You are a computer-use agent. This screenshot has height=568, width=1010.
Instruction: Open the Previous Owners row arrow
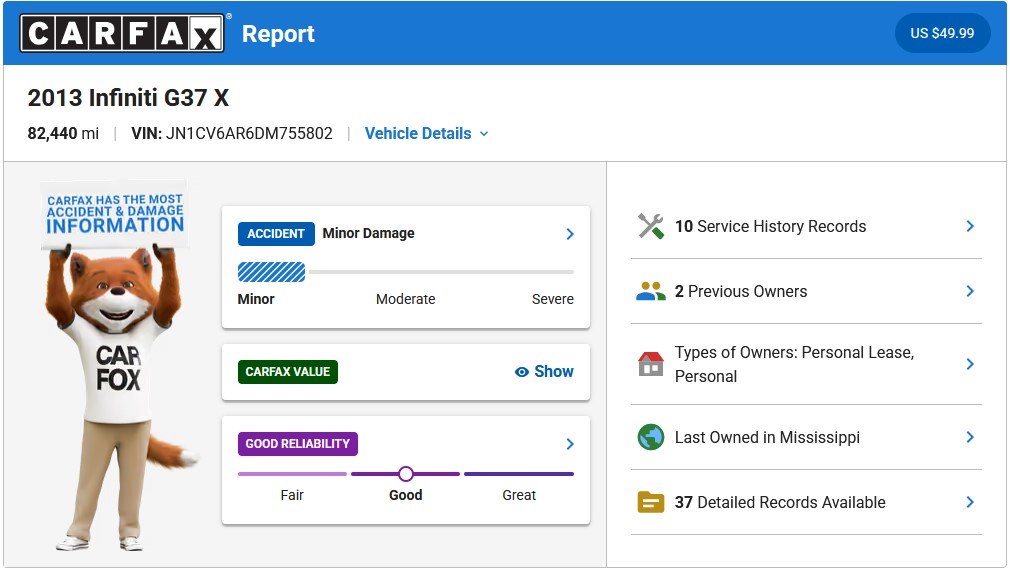pos(970,291)
